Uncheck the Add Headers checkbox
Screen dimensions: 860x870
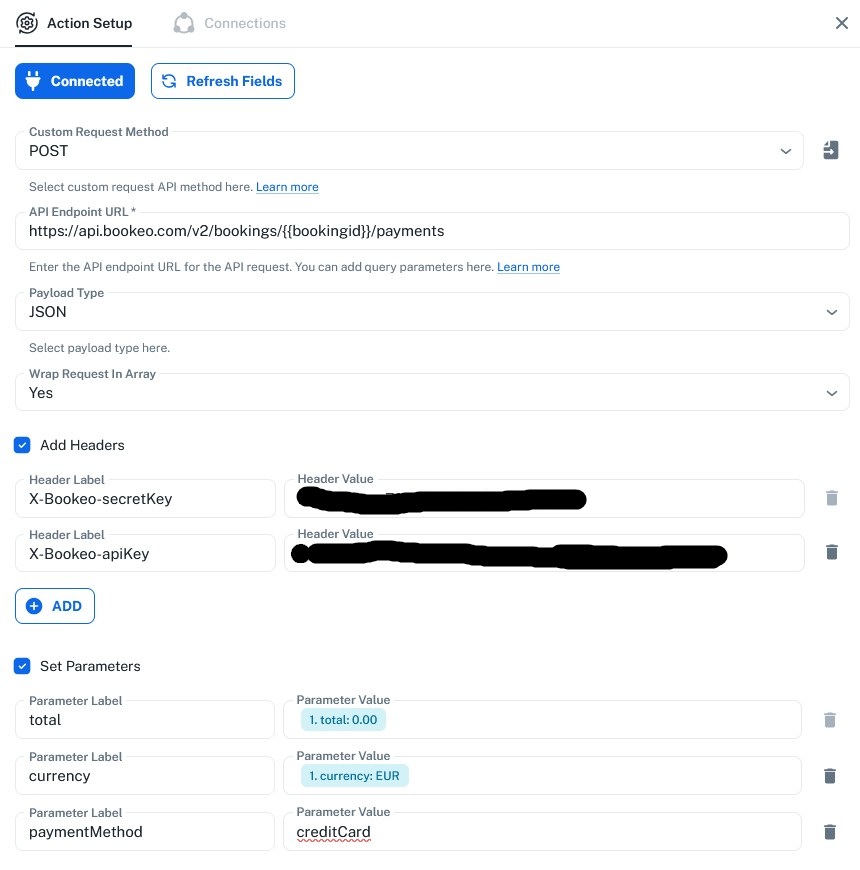(22, 445)
